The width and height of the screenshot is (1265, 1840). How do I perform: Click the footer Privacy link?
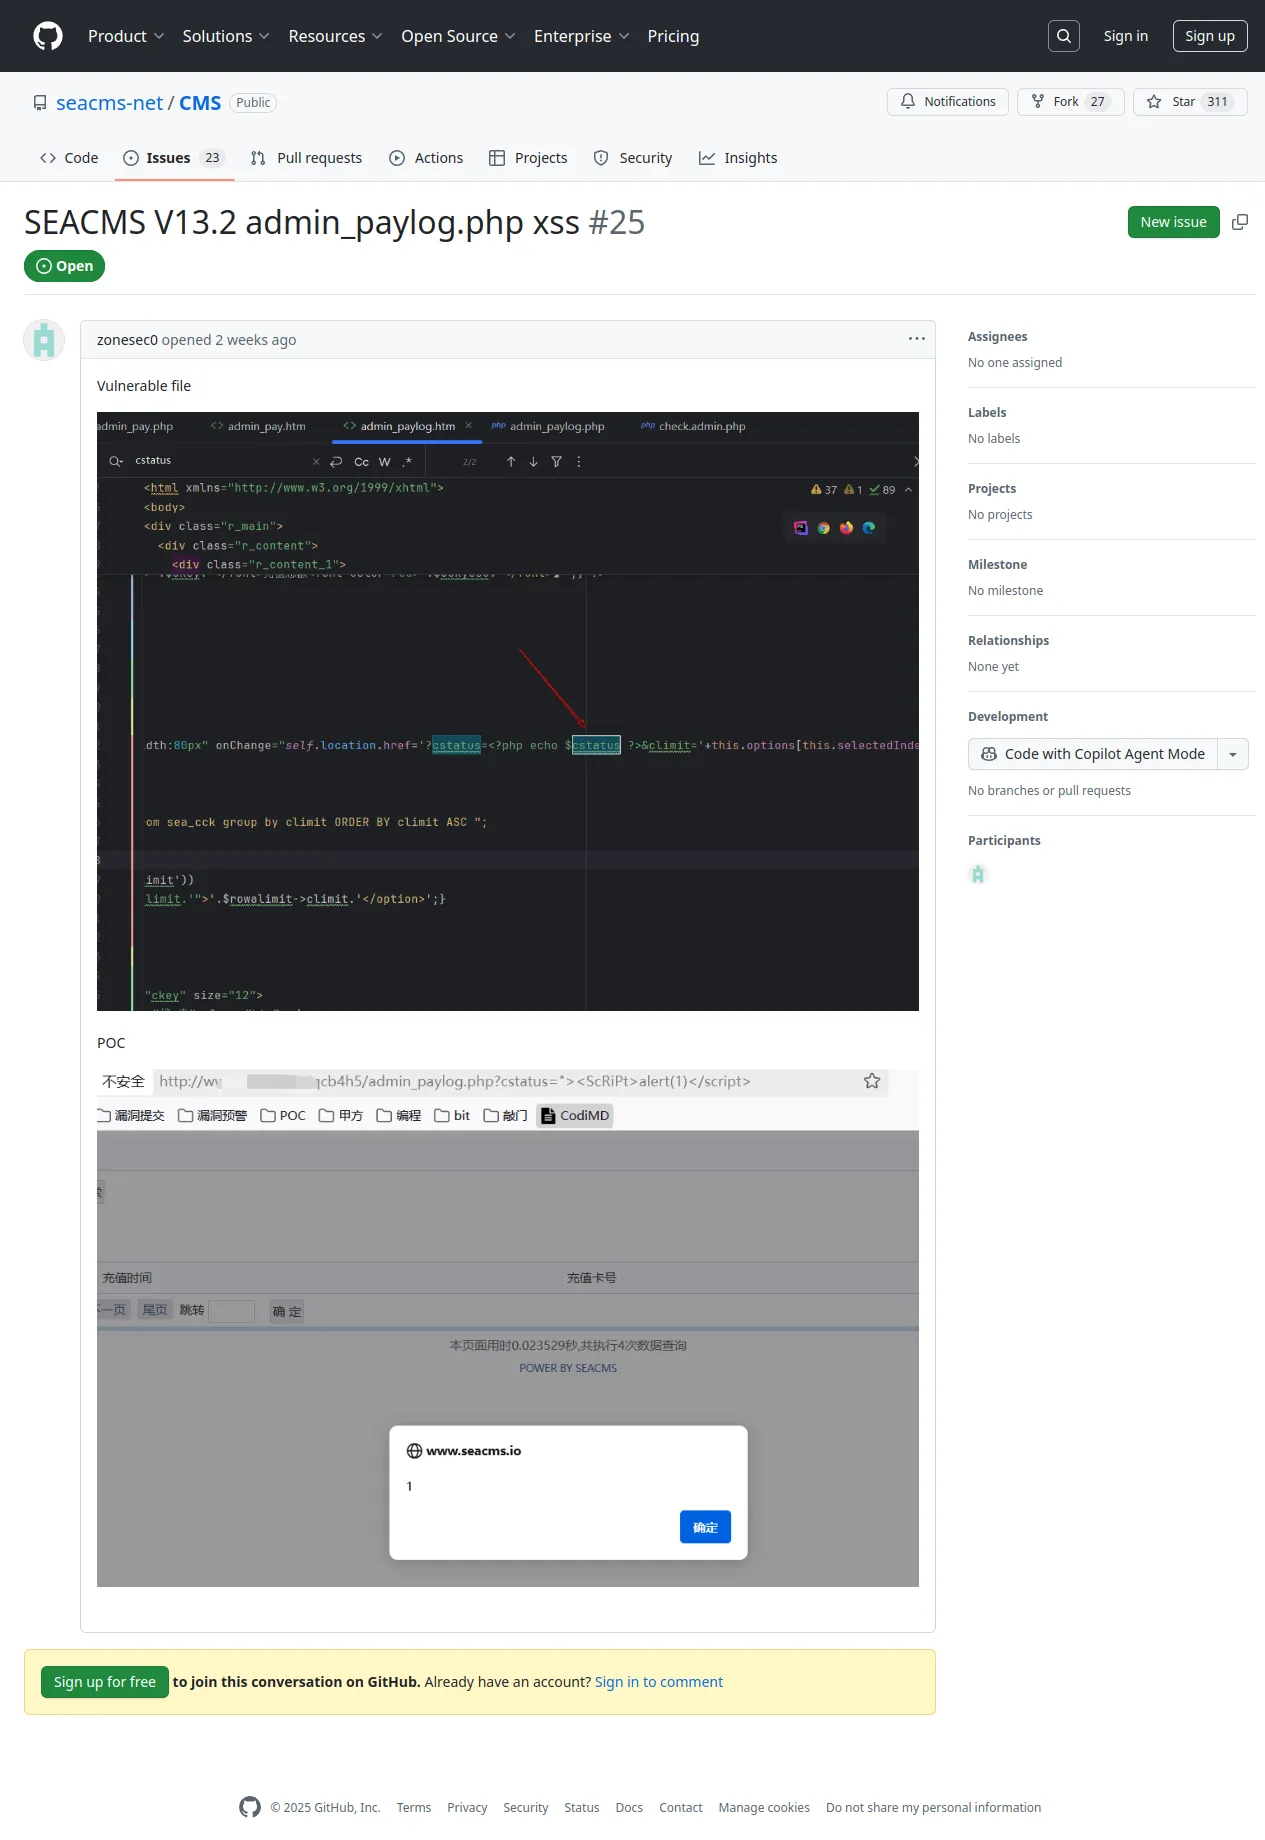point(467,1807)
